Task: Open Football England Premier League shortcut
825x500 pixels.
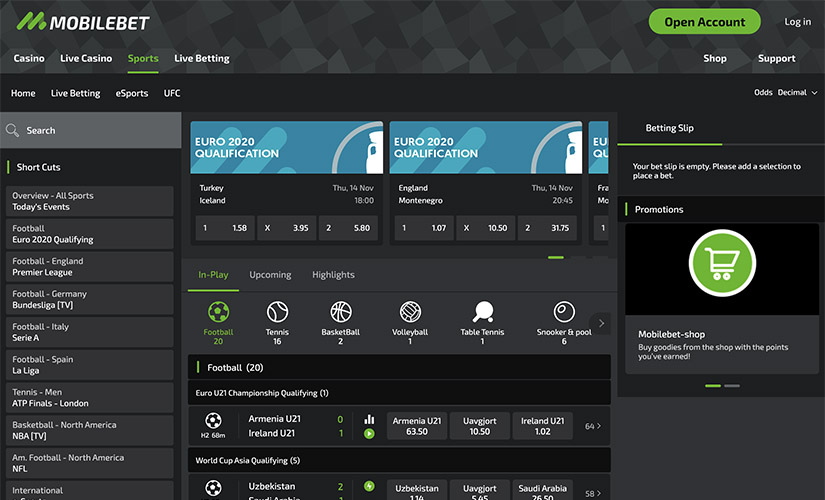Action: click(89, 266)
